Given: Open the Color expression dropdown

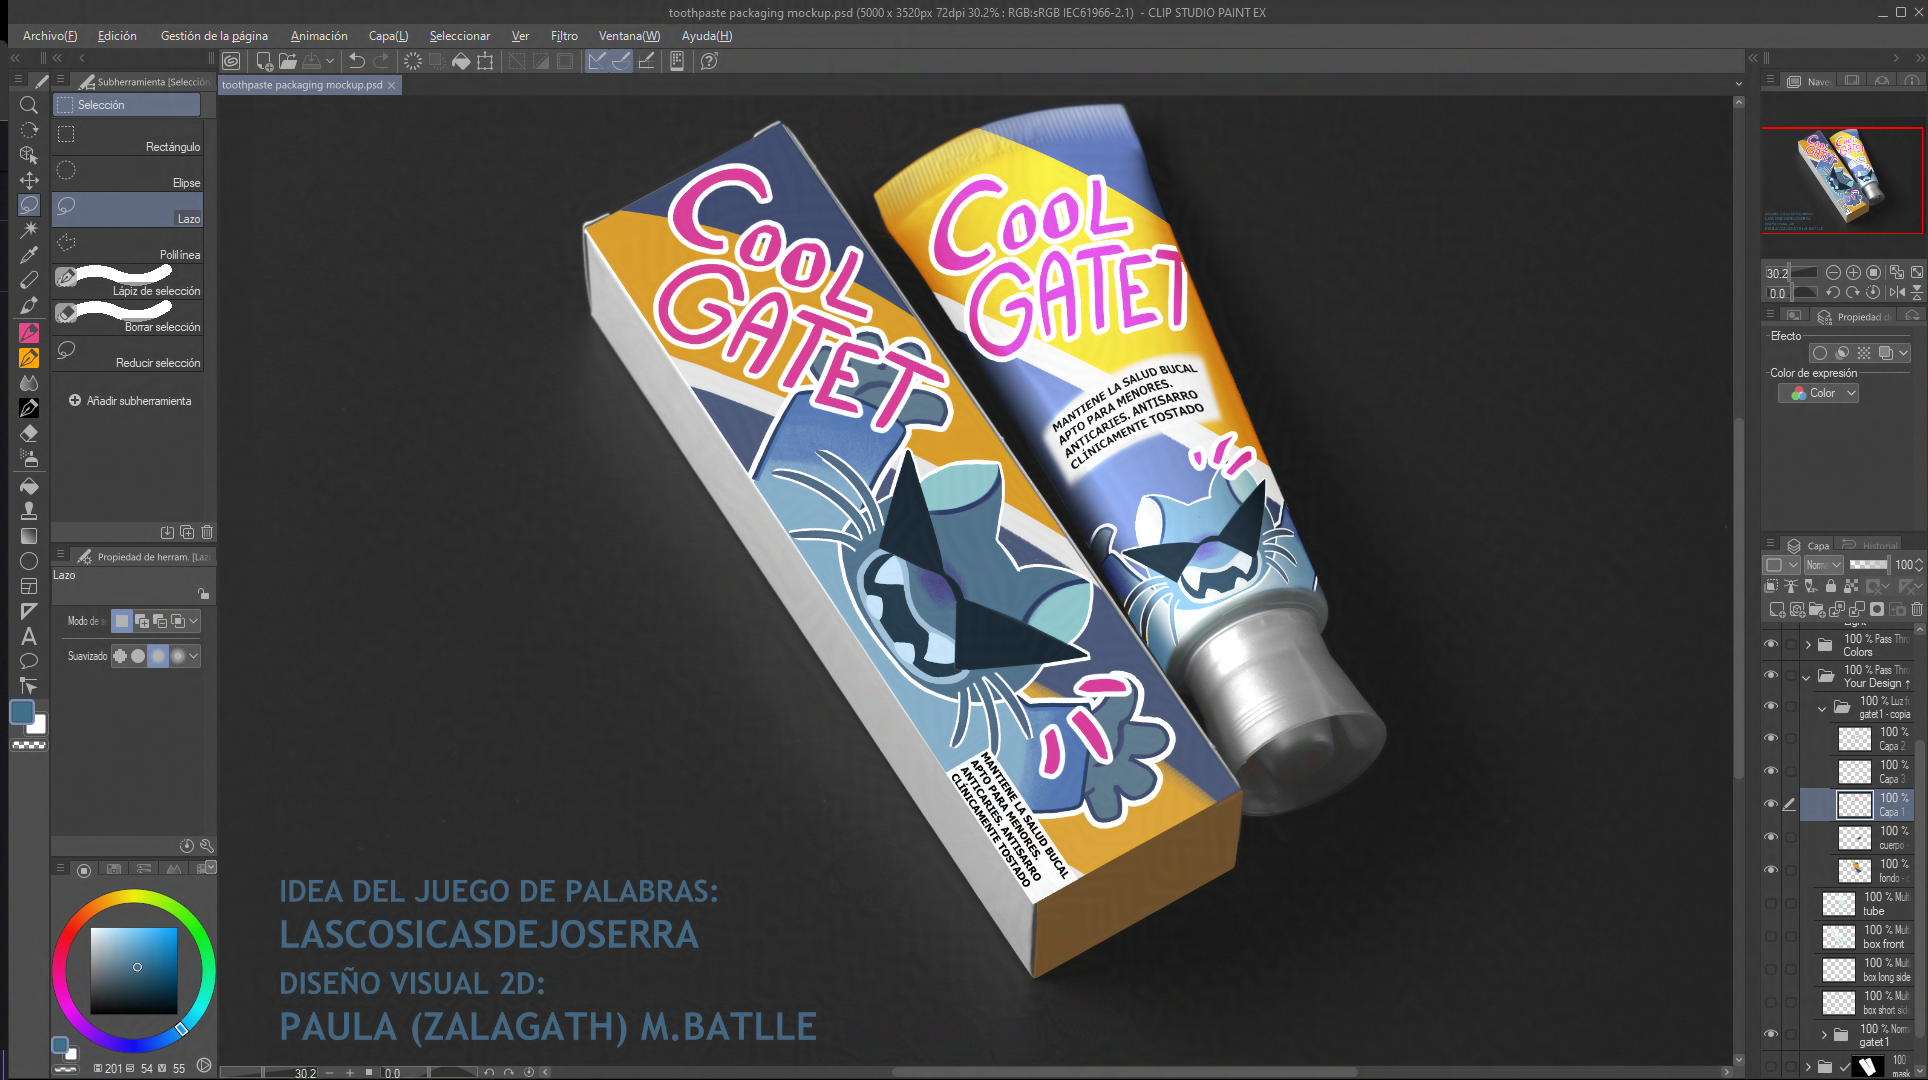Looking at the screenshot, I should coord(1818,393).
